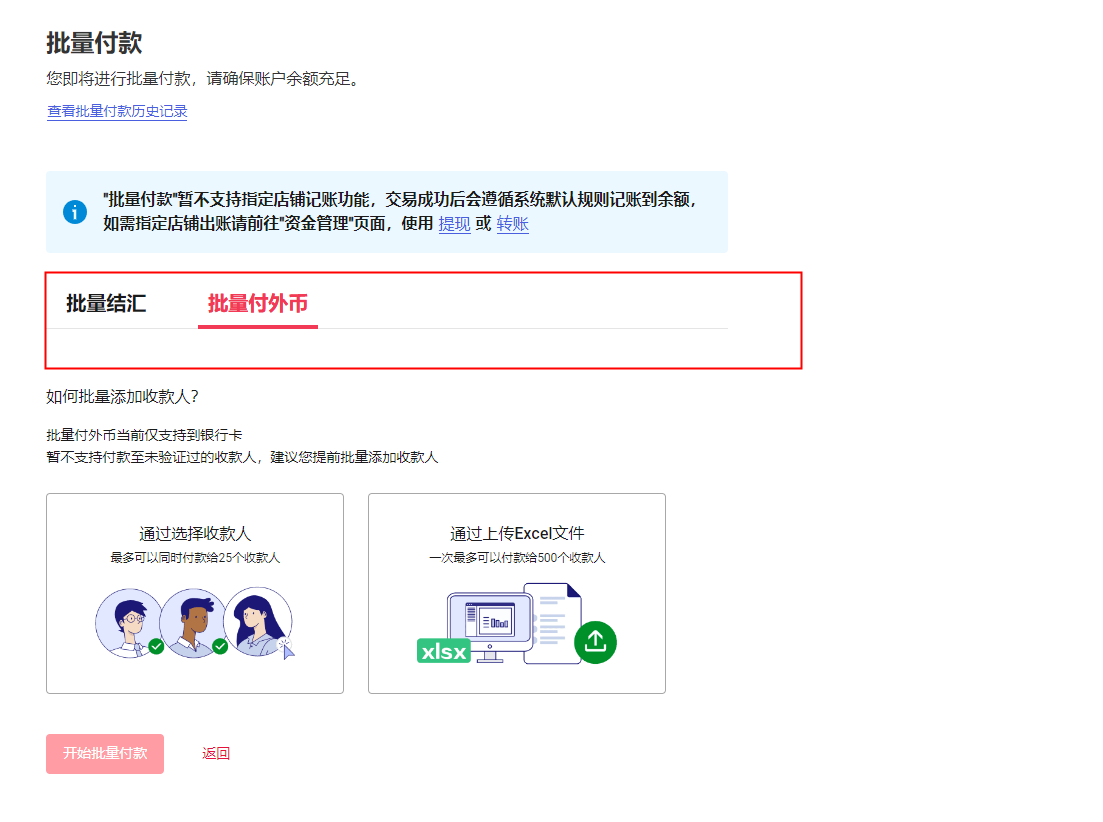
Task: Click the 最多可以同时付款给25个收款人 text
Action: click(x=195, y=558)
